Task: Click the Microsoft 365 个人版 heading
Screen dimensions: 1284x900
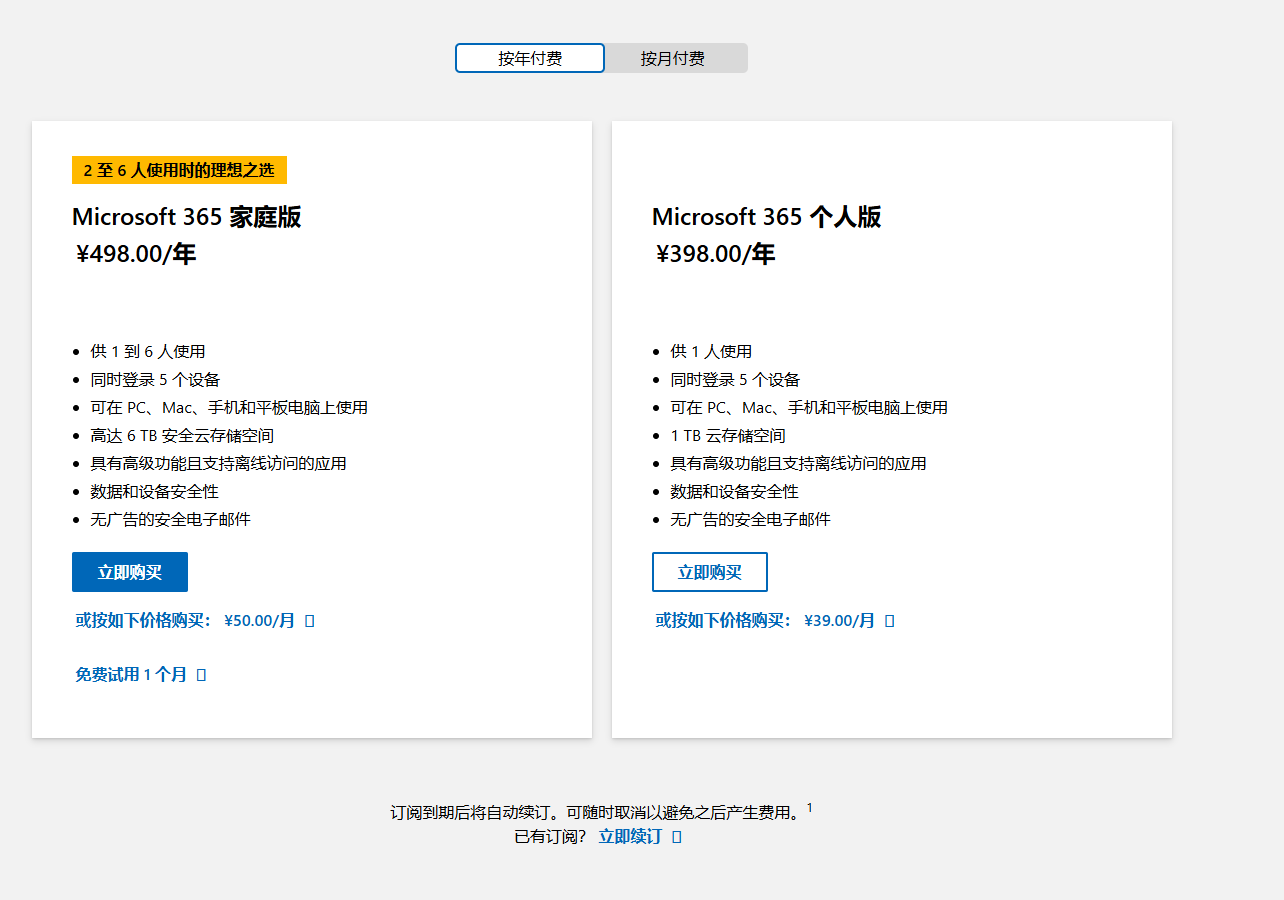Action: tap(766, 217)
